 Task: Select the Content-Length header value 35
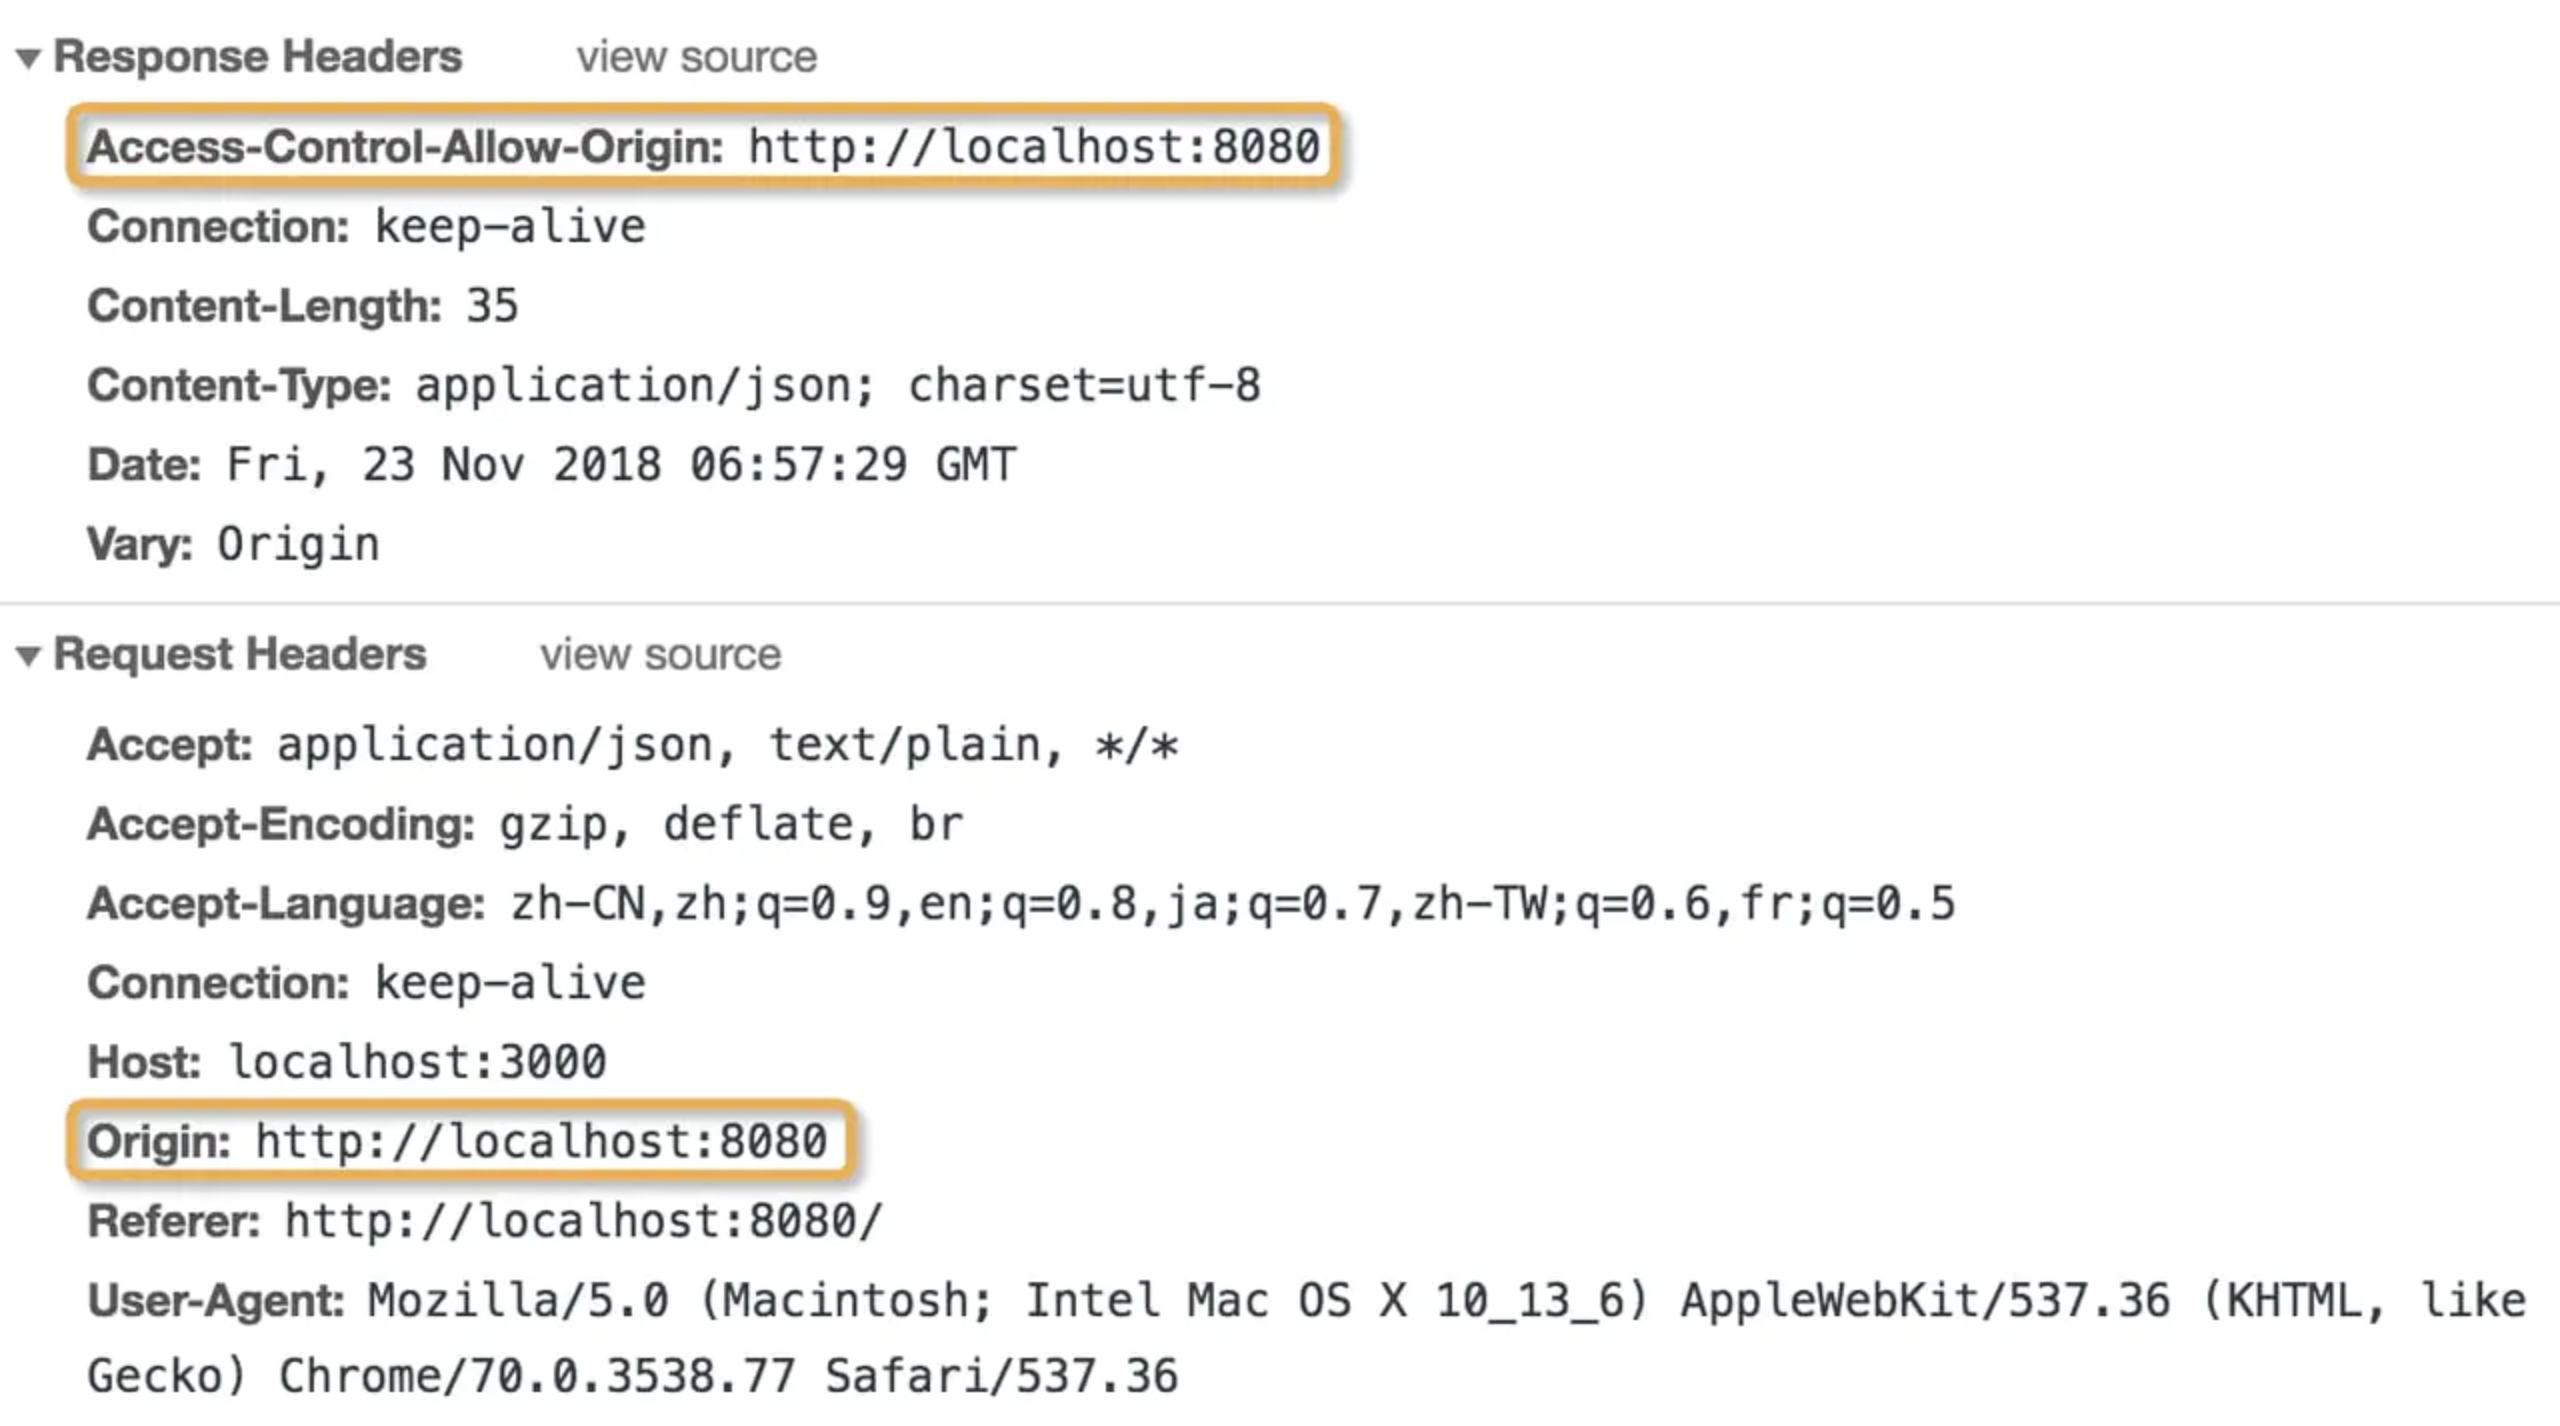pyautogui.click(x=492, y=305)
